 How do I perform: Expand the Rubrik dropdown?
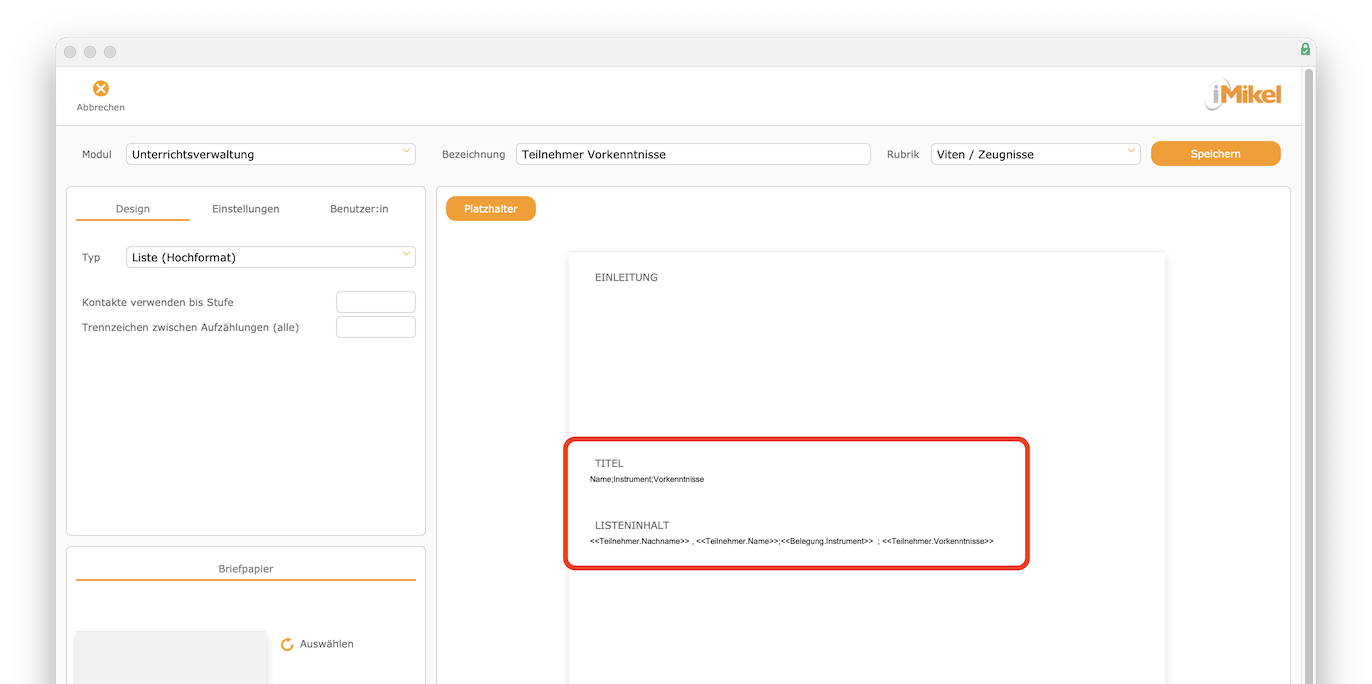pyautogui.click(x=1035, y=154)
